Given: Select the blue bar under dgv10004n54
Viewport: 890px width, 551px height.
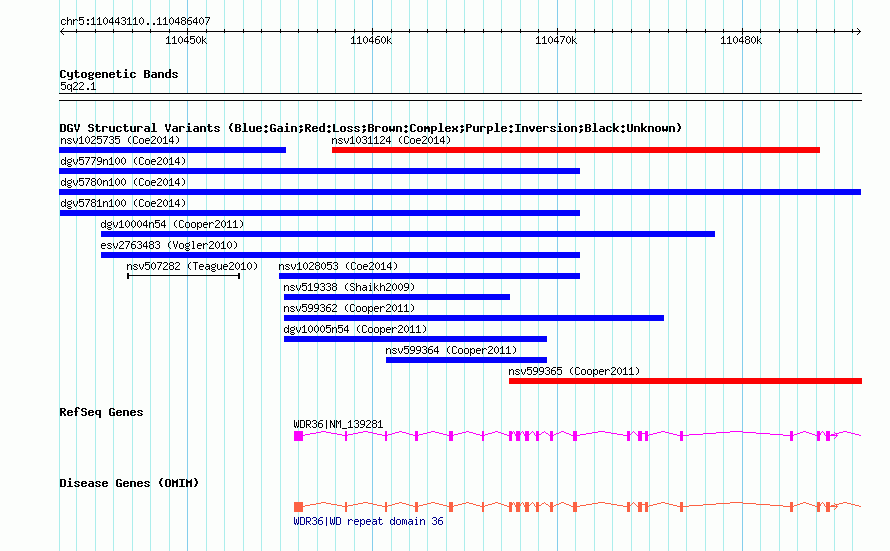Looking at the screenshot, I should (x=408, y=234).
